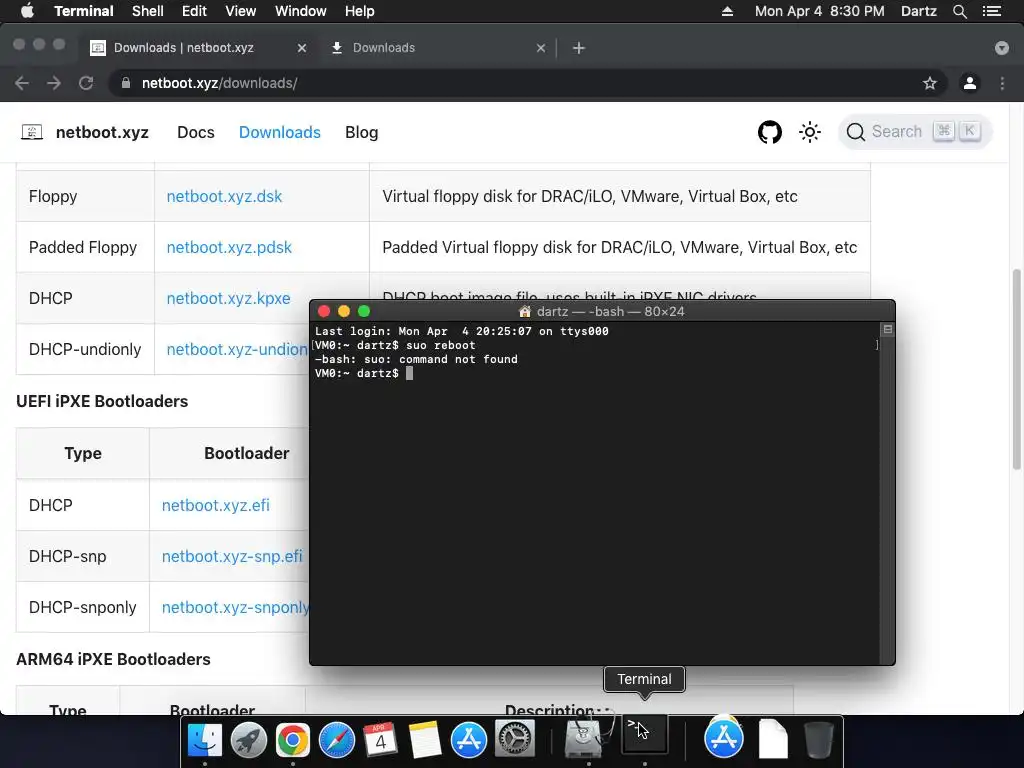
Task: Open Launchpad from the Dock
Action: click(x=249, y=740)
